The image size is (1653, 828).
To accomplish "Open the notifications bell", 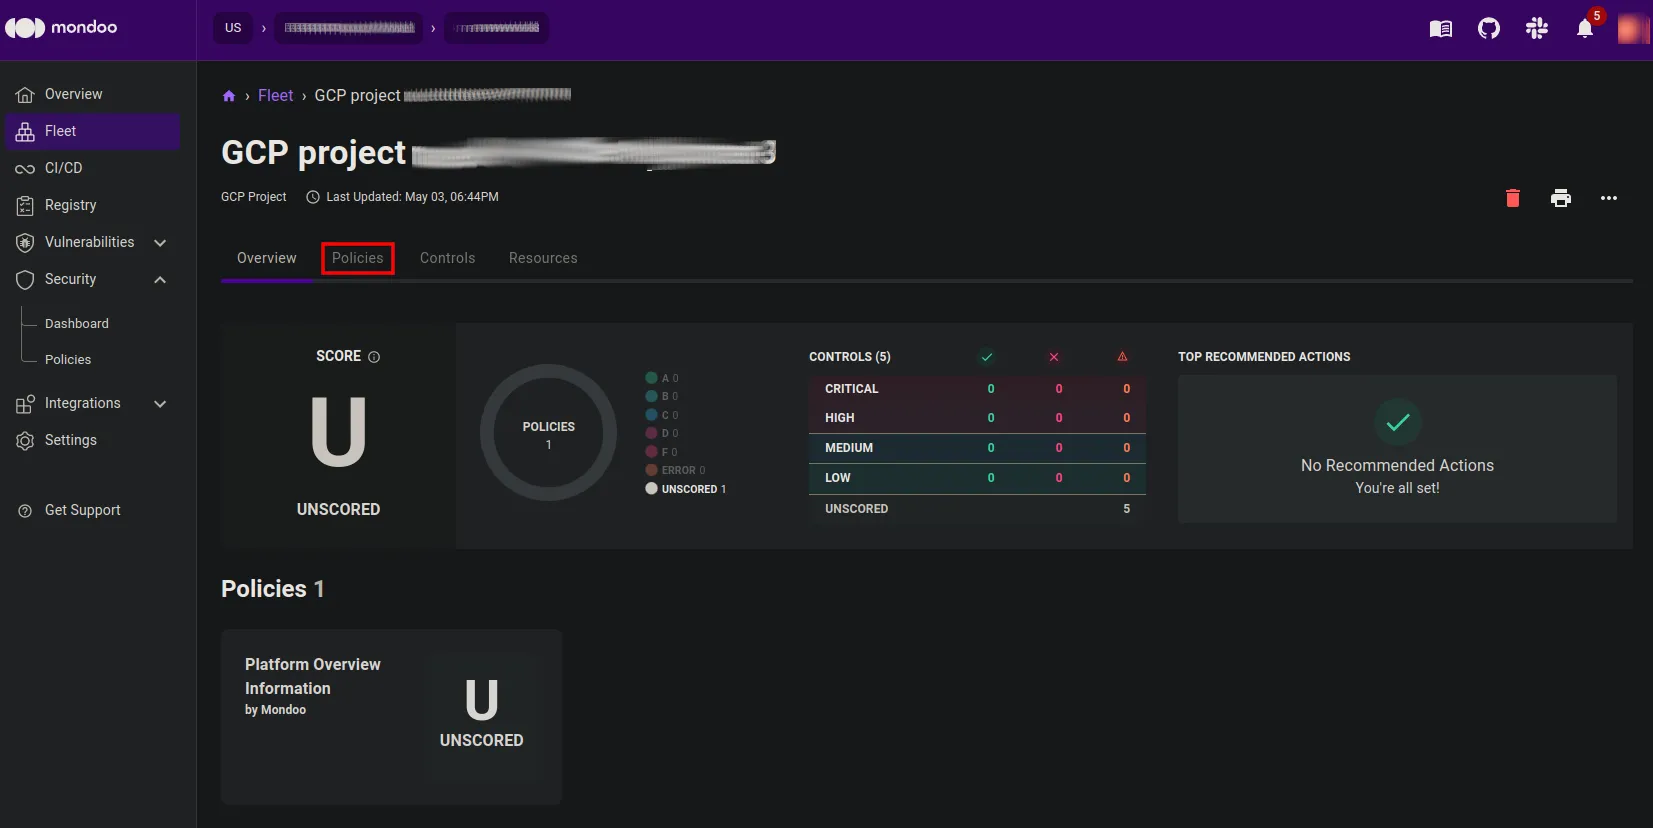I will coord(1585,29).
